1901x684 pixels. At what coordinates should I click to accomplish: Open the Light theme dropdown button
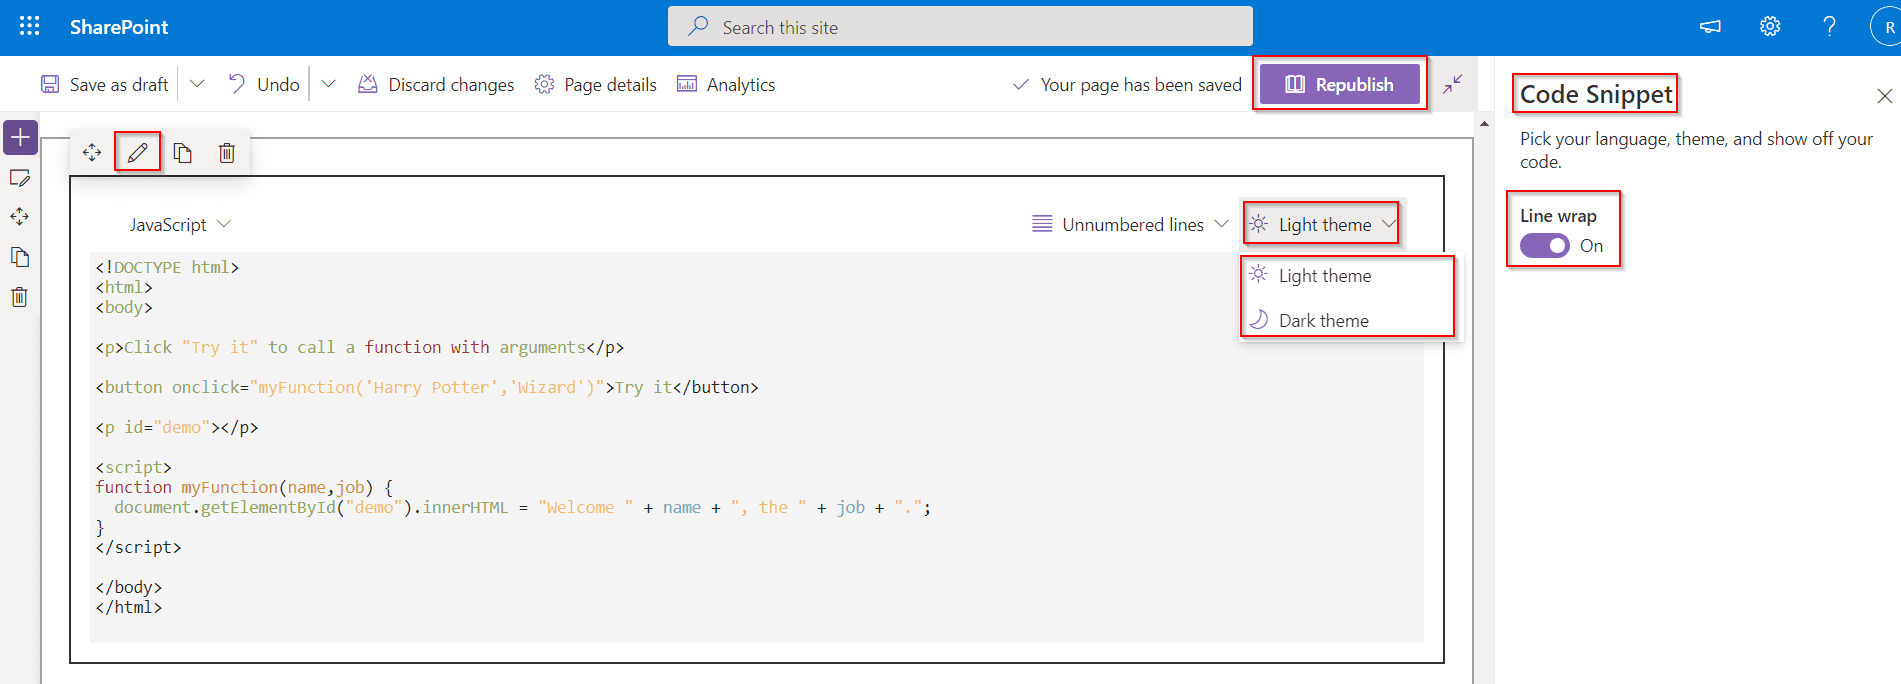pos(1322,224)
